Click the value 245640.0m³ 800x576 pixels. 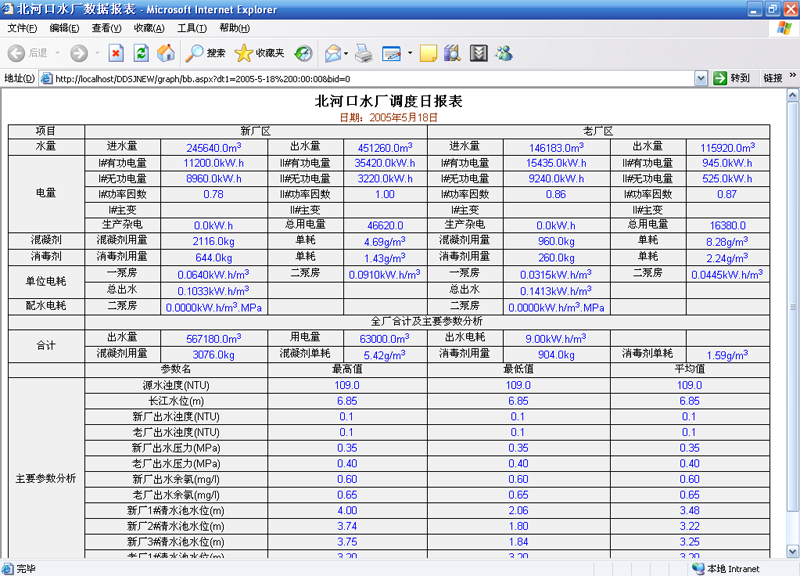214,147
